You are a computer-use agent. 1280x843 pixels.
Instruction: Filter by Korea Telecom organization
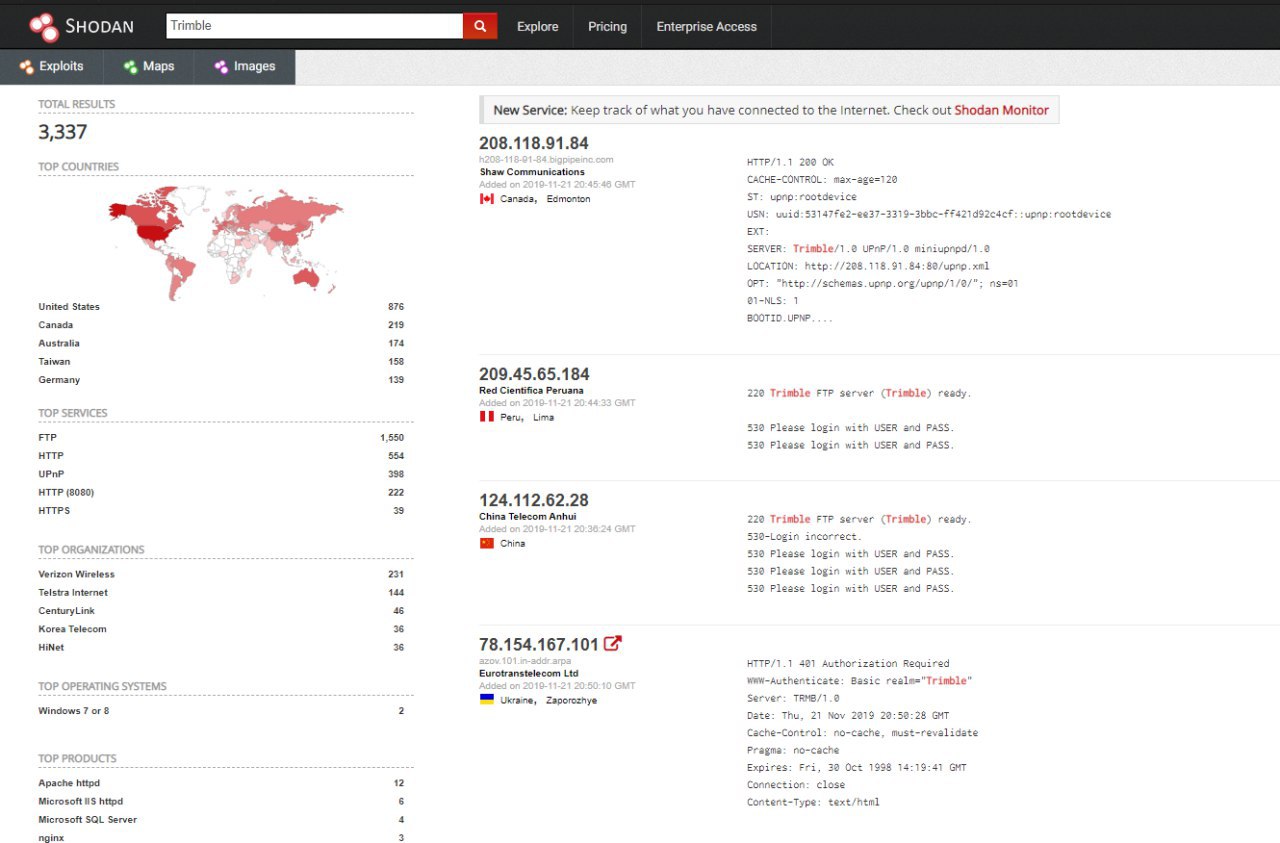point(72,629)
